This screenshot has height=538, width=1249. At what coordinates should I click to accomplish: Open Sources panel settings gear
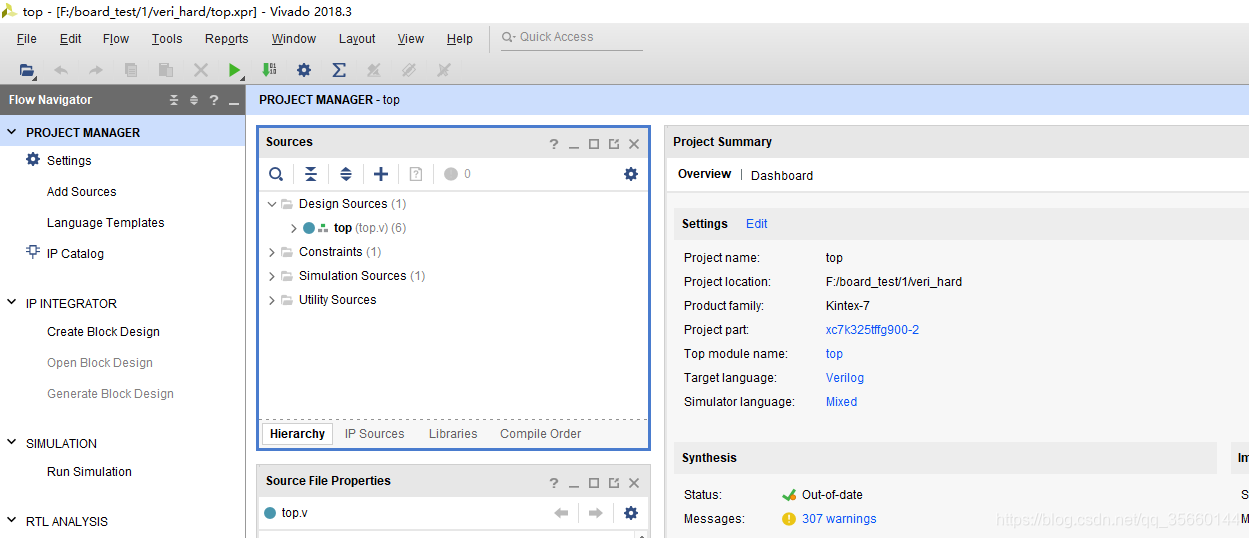(x=630, y=174)
